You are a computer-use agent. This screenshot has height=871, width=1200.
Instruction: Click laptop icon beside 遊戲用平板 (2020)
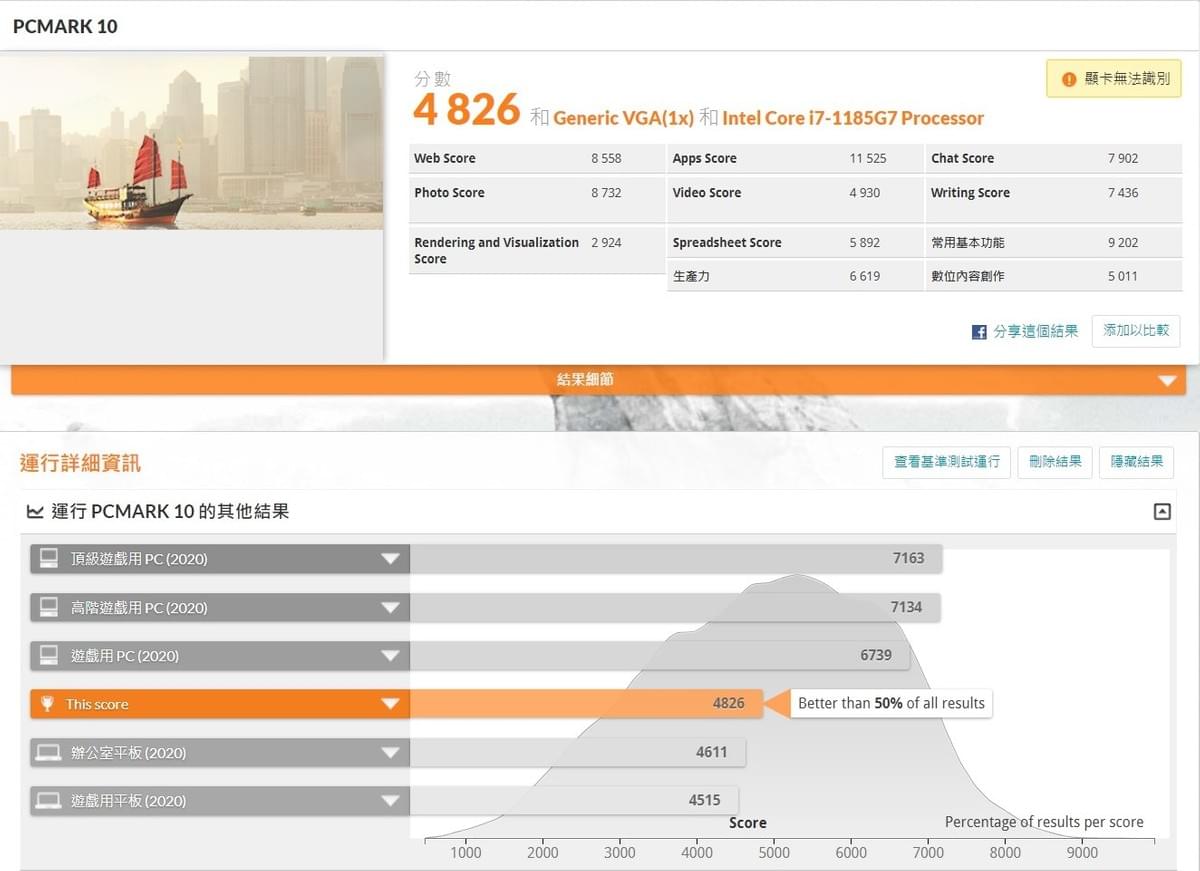[x=48, y=800]
